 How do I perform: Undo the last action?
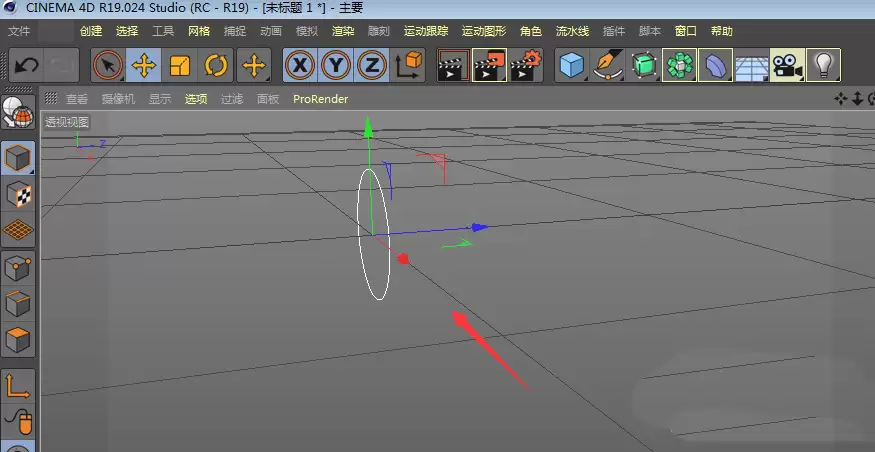26,66
